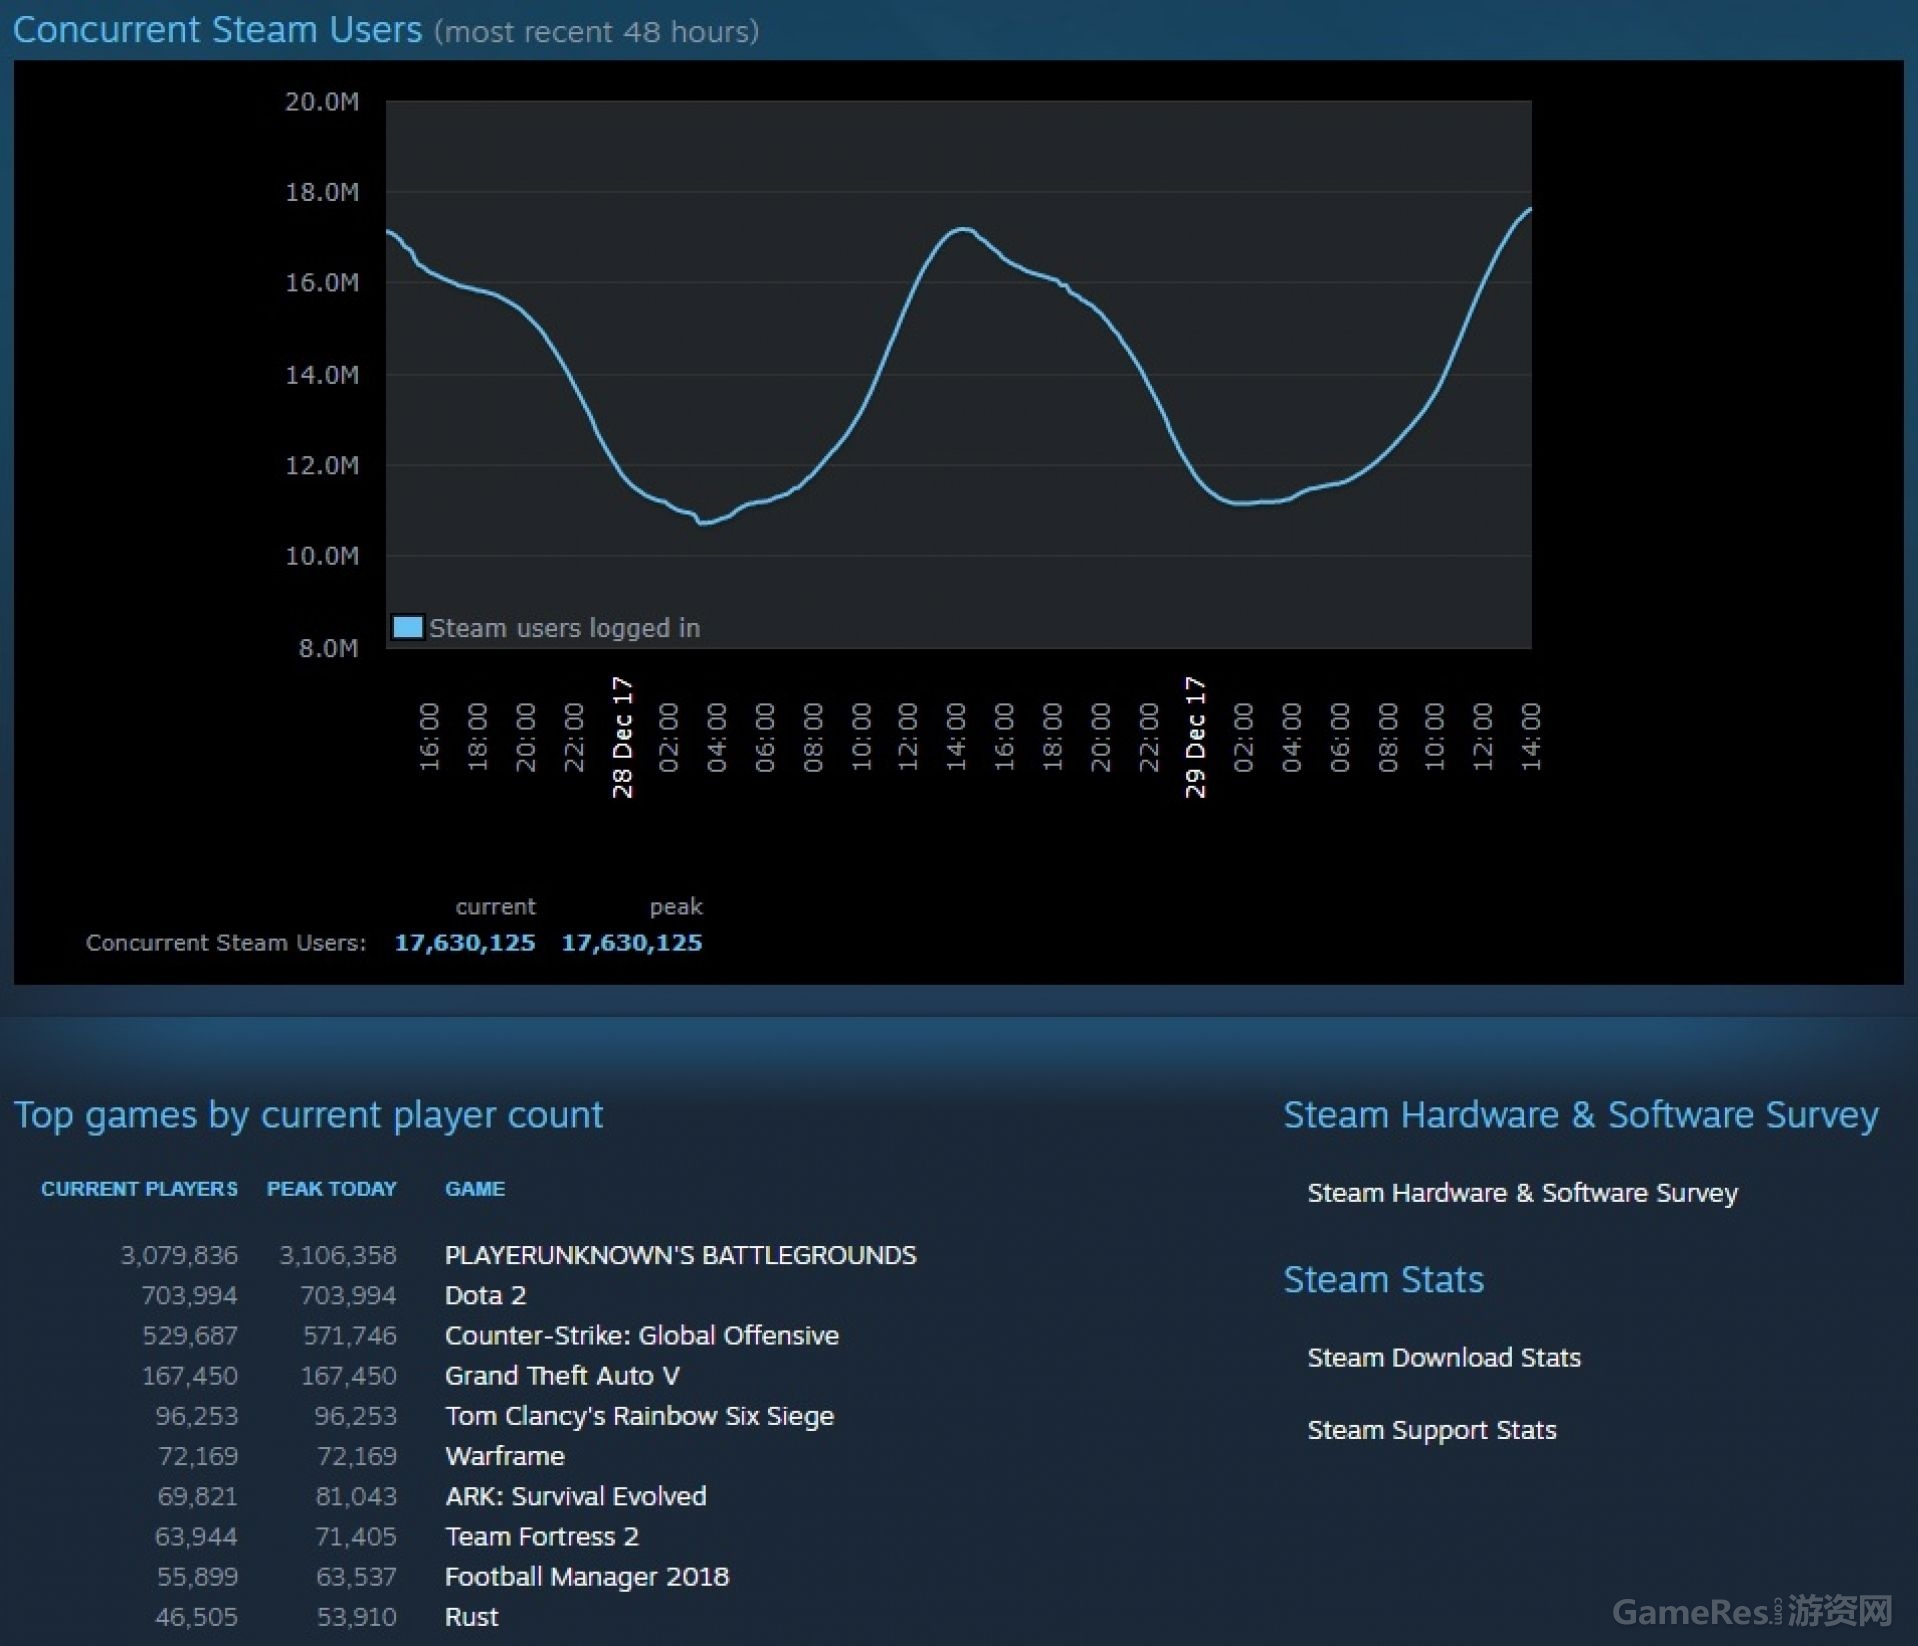Image resolution: width=1918 pixels, height=1646 pixels.
Task: Click the 20.0M y-axis label
Action: pos(321,102)
